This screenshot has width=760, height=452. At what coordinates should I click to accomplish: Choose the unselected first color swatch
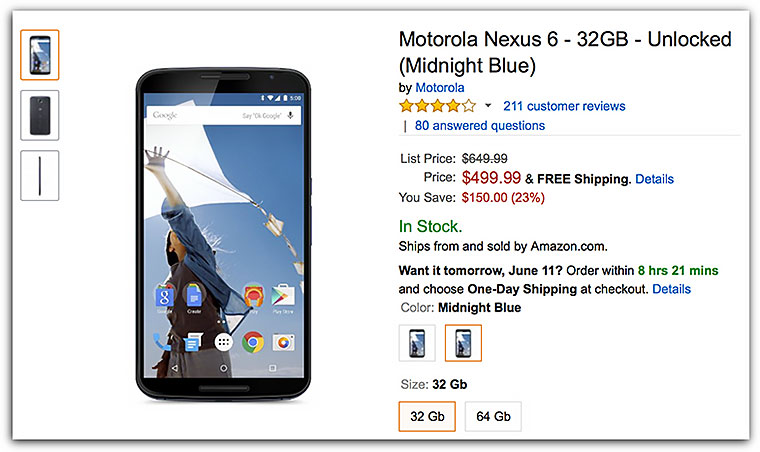tap(417, 342)
